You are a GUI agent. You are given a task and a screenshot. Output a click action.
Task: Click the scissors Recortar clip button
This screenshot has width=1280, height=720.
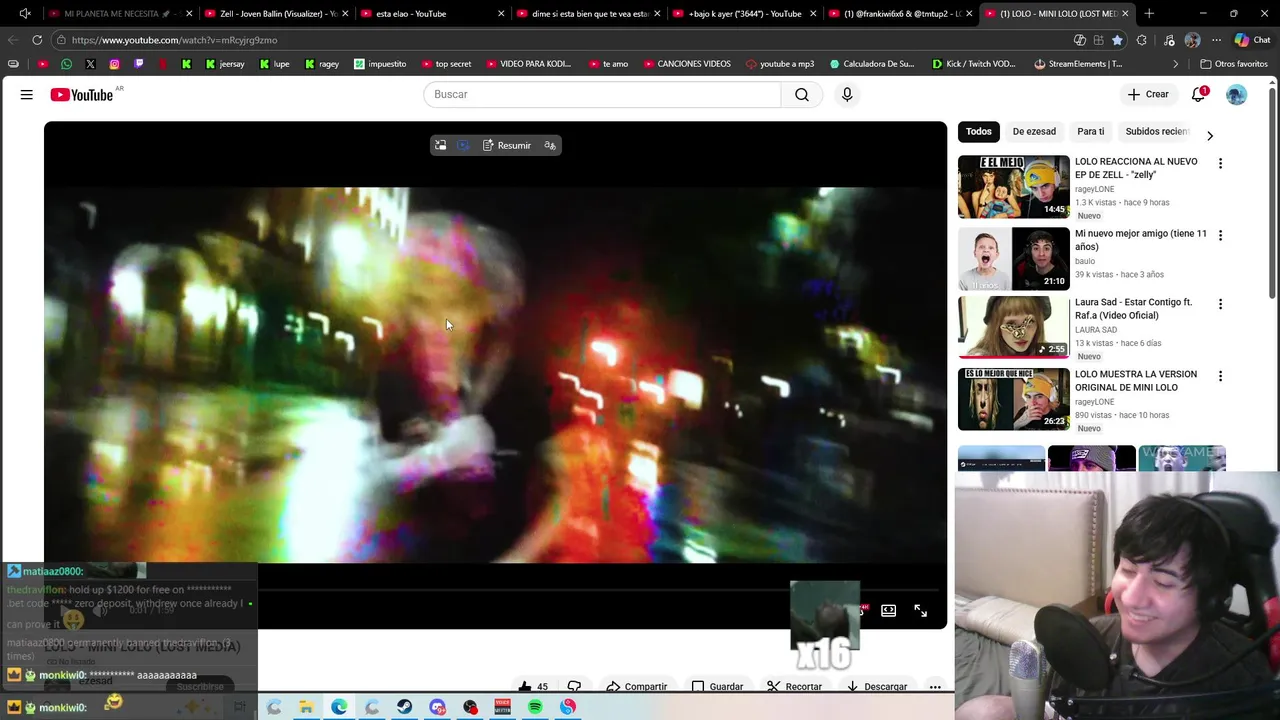coord(794,687)
